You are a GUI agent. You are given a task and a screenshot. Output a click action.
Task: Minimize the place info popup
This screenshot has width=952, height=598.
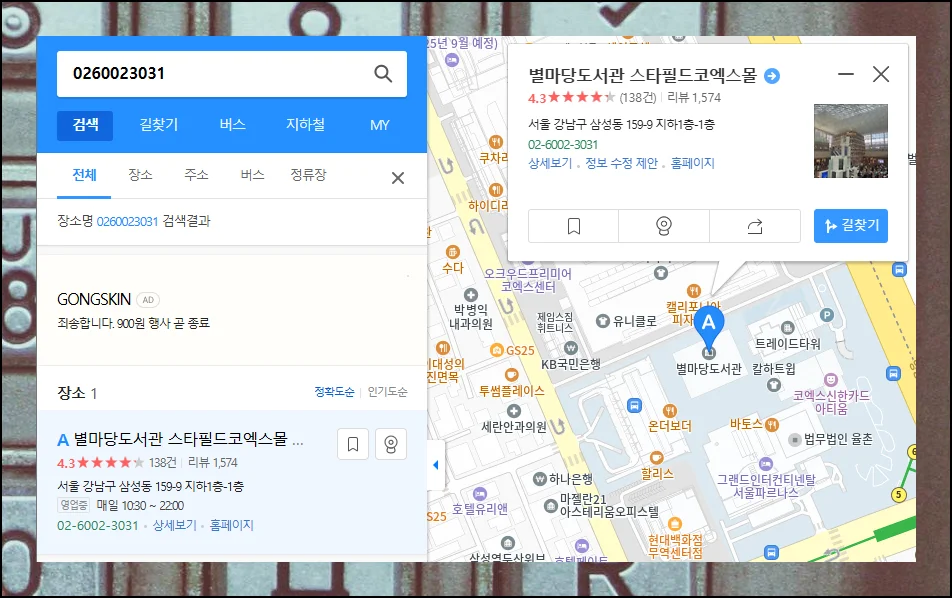pos(846,75)
